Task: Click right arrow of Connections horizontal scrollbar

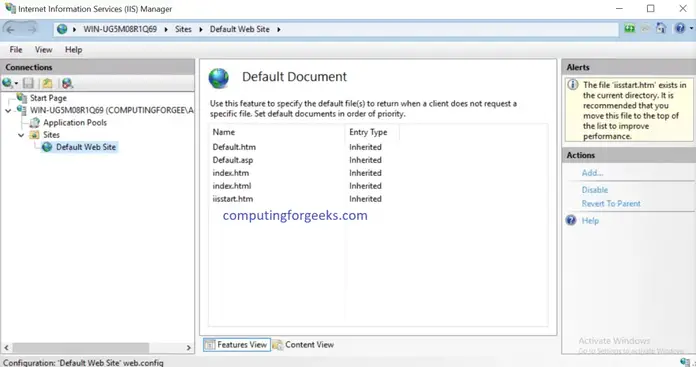Action: [x=188, y=348]
